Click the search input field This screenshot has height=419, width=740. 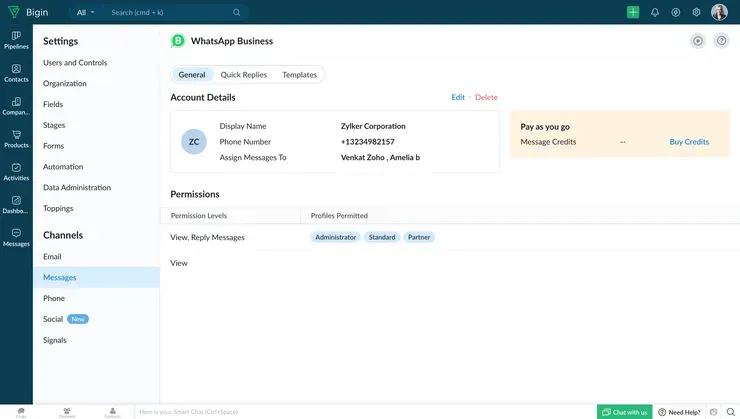[170, 12]
